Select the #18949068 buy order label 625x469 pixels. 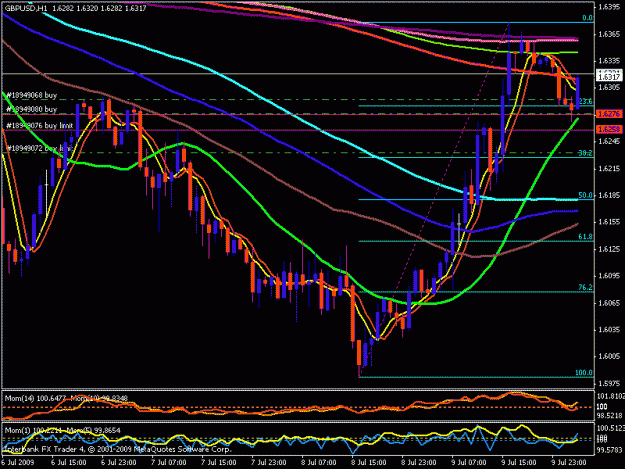click(32, 95)
